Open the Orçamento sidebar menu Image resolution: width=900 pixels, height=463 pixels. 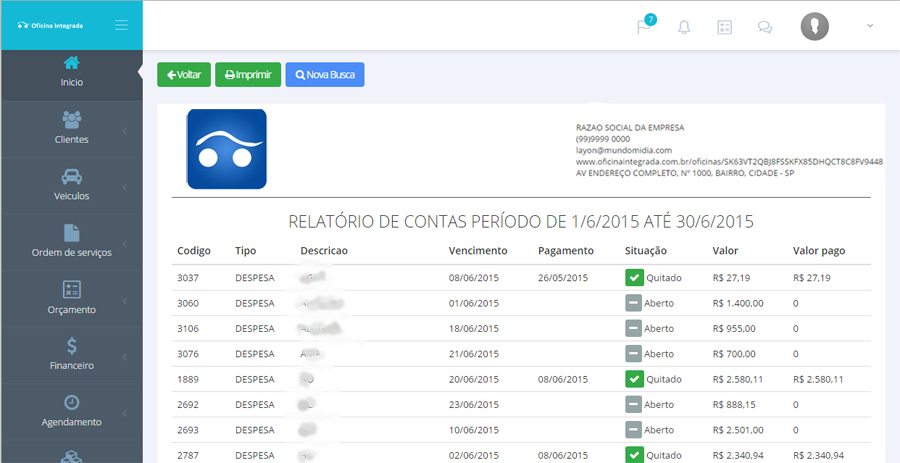point(72,298)
